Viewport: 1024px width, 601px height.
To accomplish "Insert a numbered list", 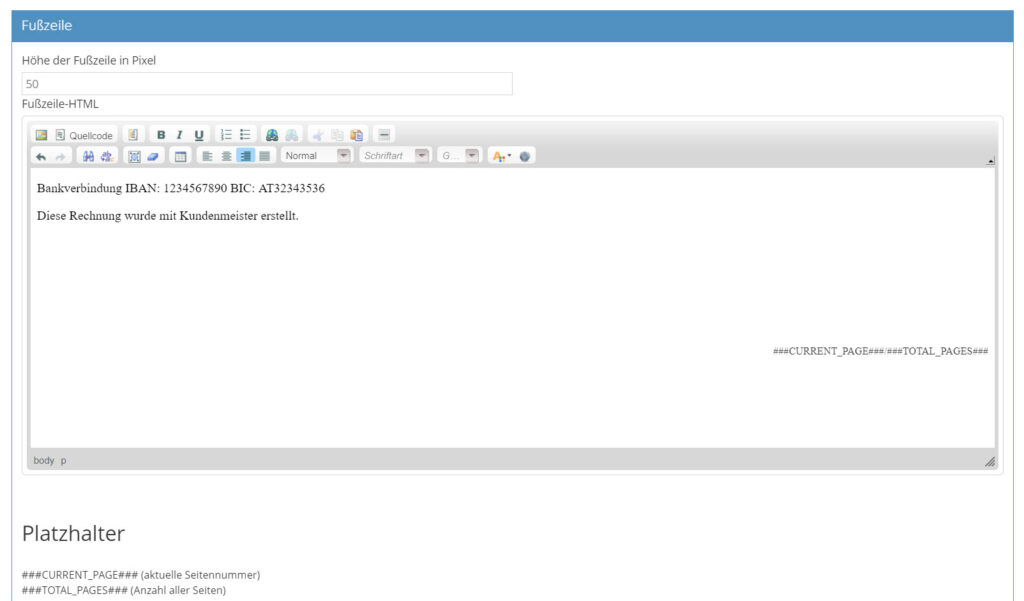I will (x=226, y=135).
